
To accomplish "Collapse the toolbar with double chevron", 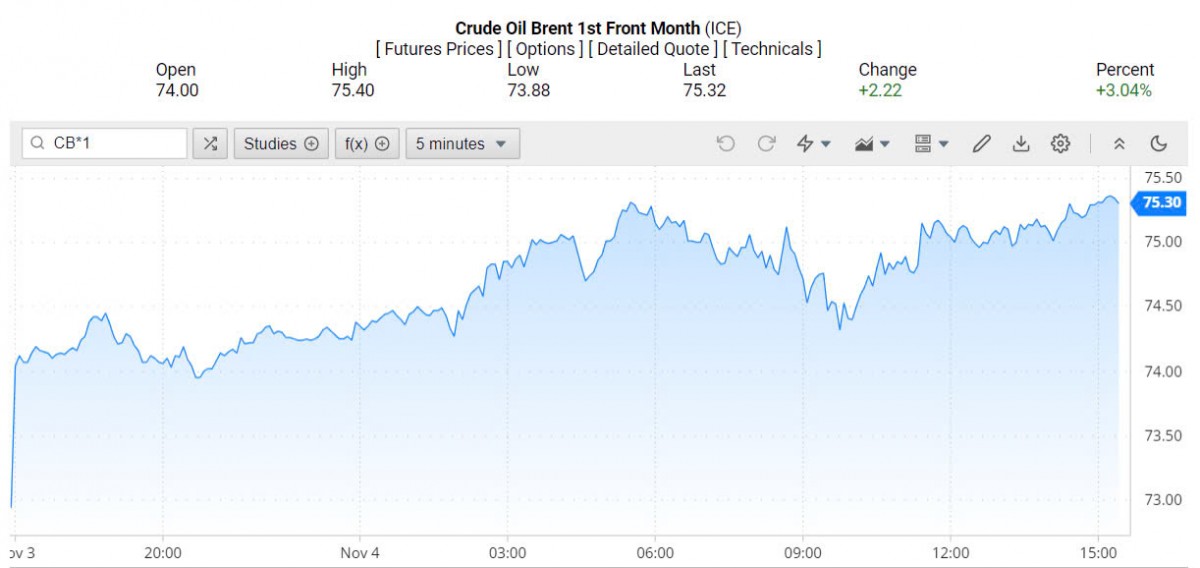I will coord(1119,144).
